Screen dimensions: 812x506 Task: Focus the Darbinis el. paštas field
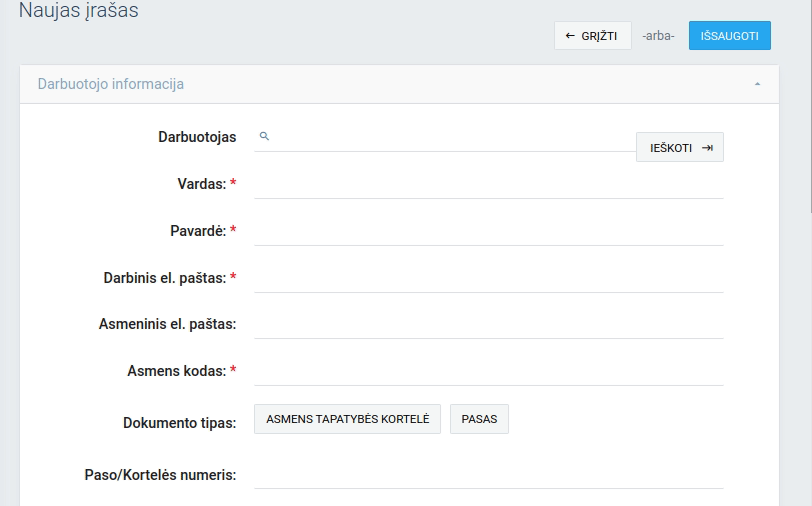[x=488, y=278]
